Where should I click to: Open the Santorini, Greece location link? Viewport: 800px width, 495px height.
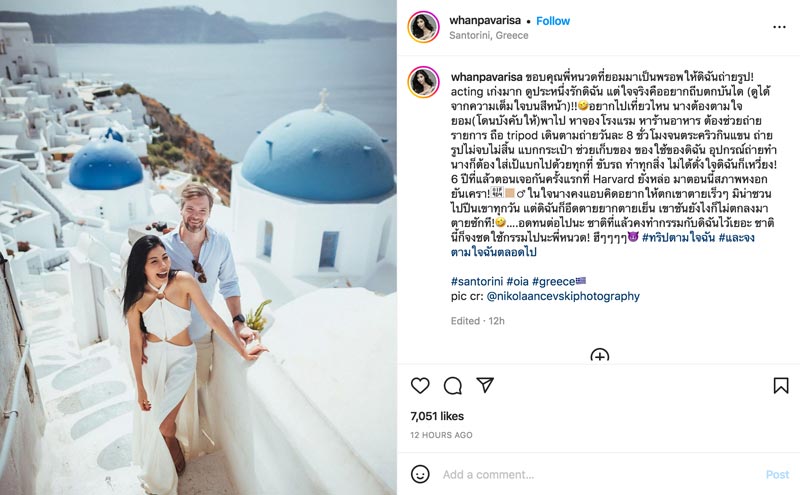coord(488,35)
